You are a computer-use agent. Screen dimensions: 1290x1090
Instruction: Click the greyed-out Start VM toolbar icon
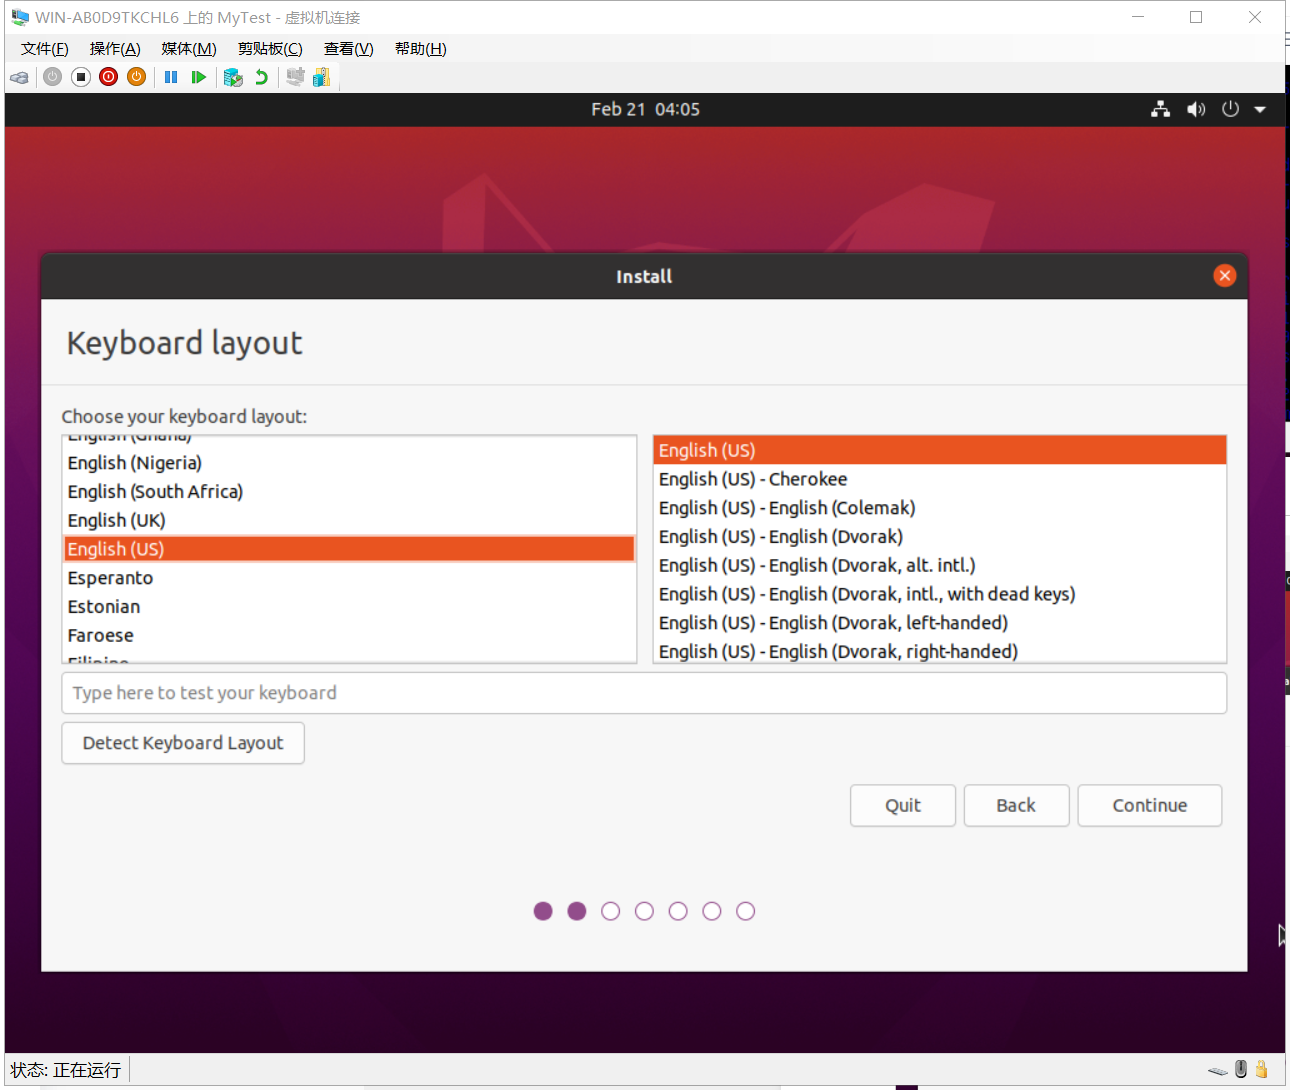pos(53,77)
